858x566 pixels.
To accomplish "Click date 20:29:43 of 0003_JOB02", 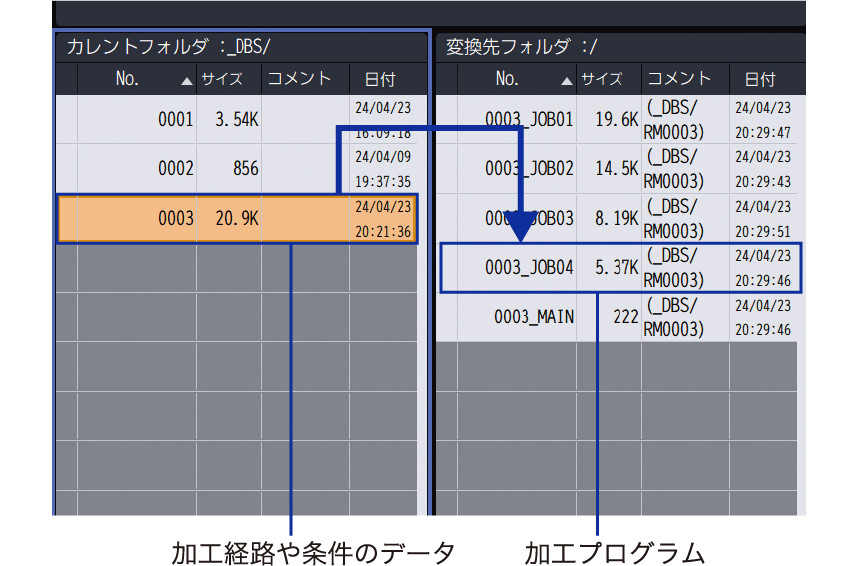I will pos(763,182).
